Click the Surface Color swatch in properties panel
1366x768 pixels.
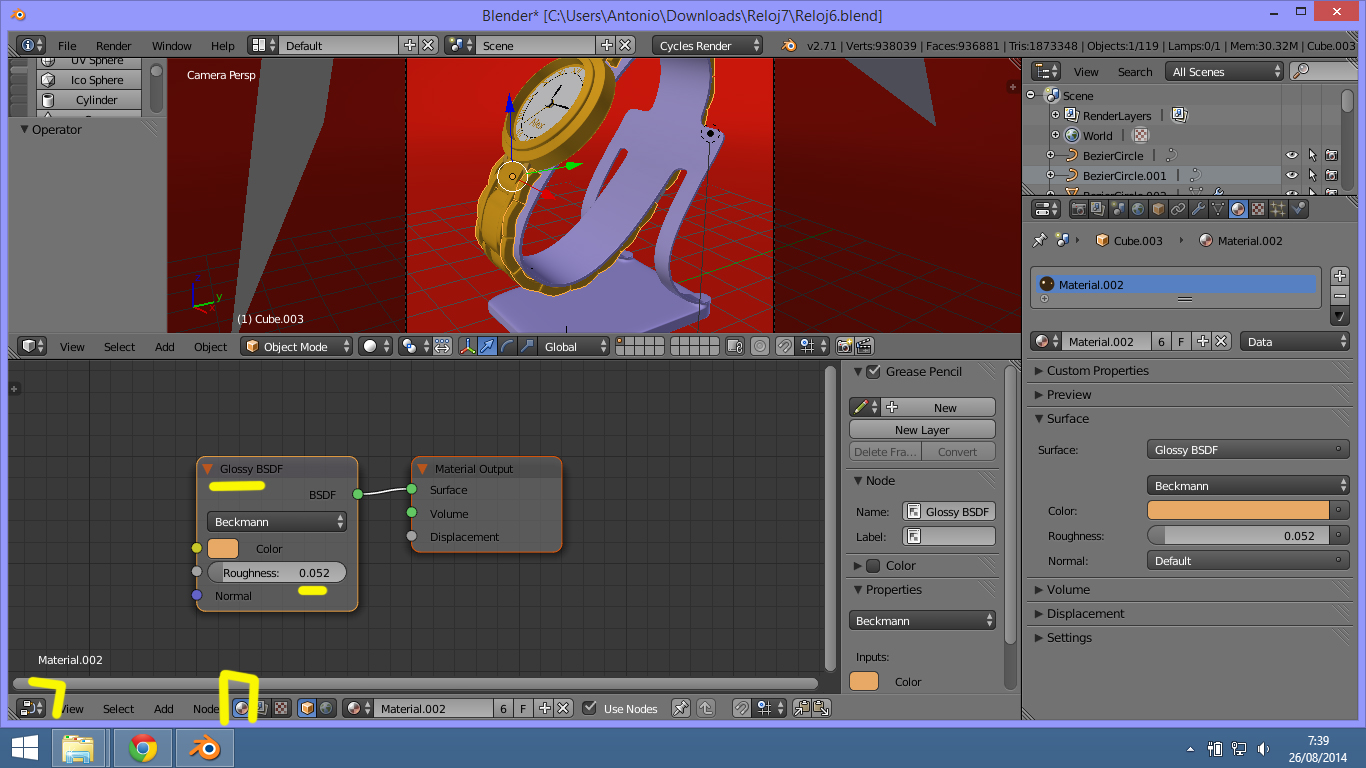pyautogui.click(x=1239, y=510)
